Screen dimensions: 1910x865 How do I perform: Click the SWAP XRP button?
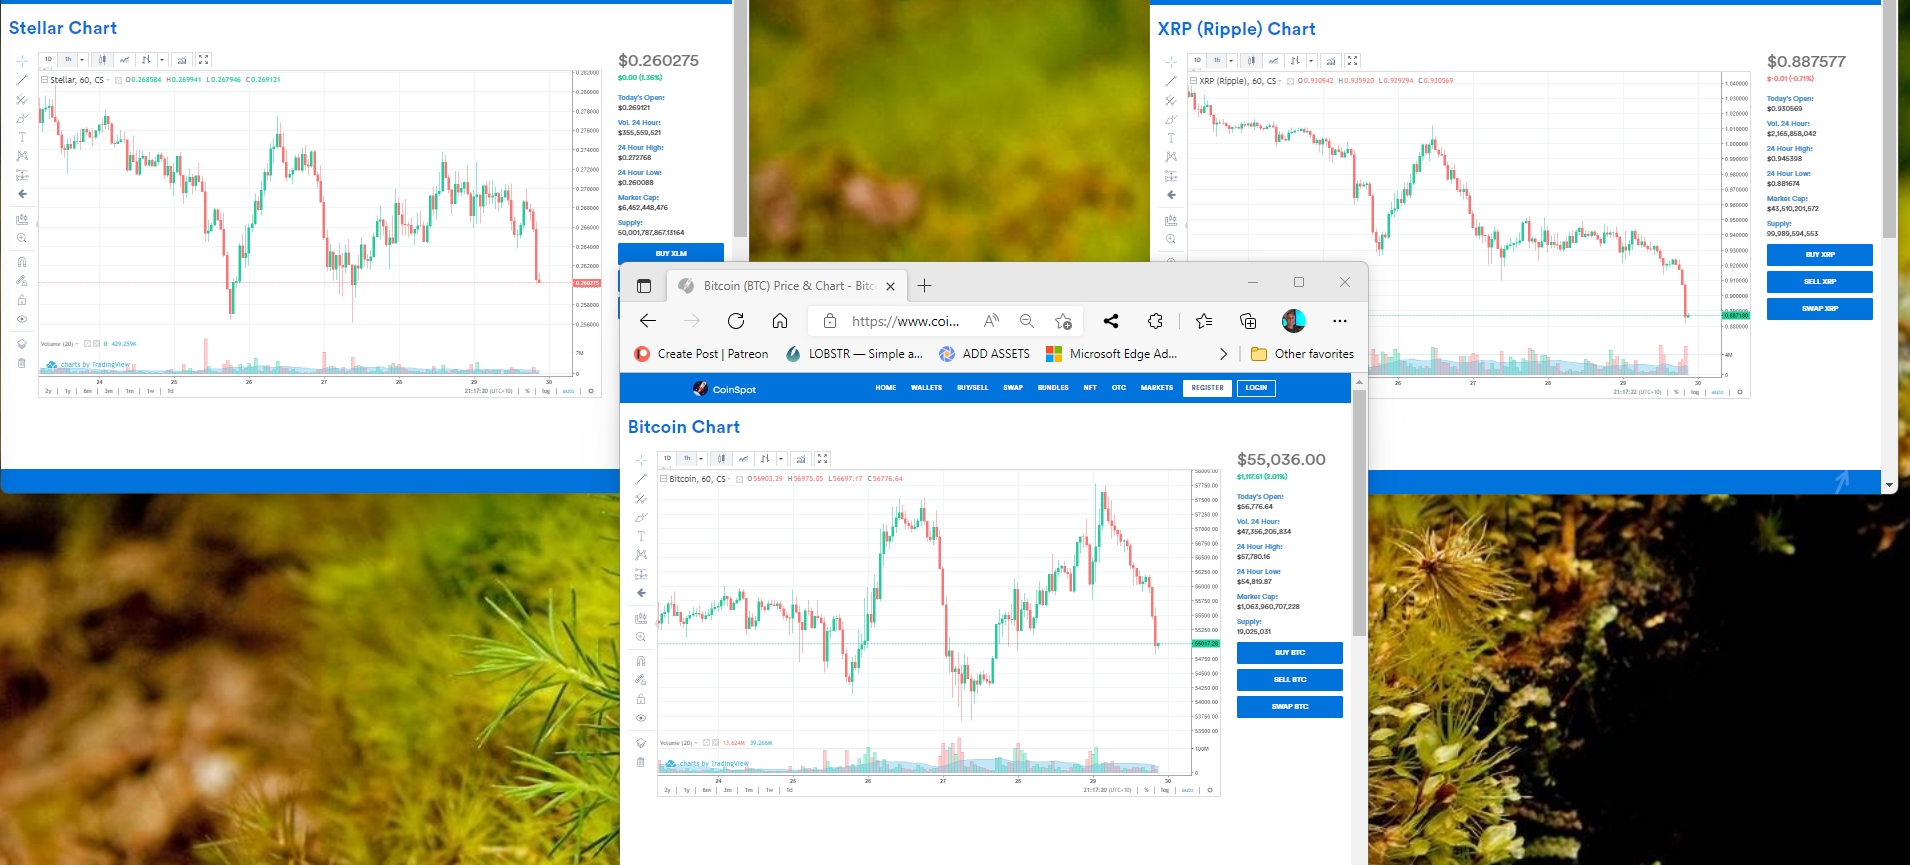[x=1820, y=309]
